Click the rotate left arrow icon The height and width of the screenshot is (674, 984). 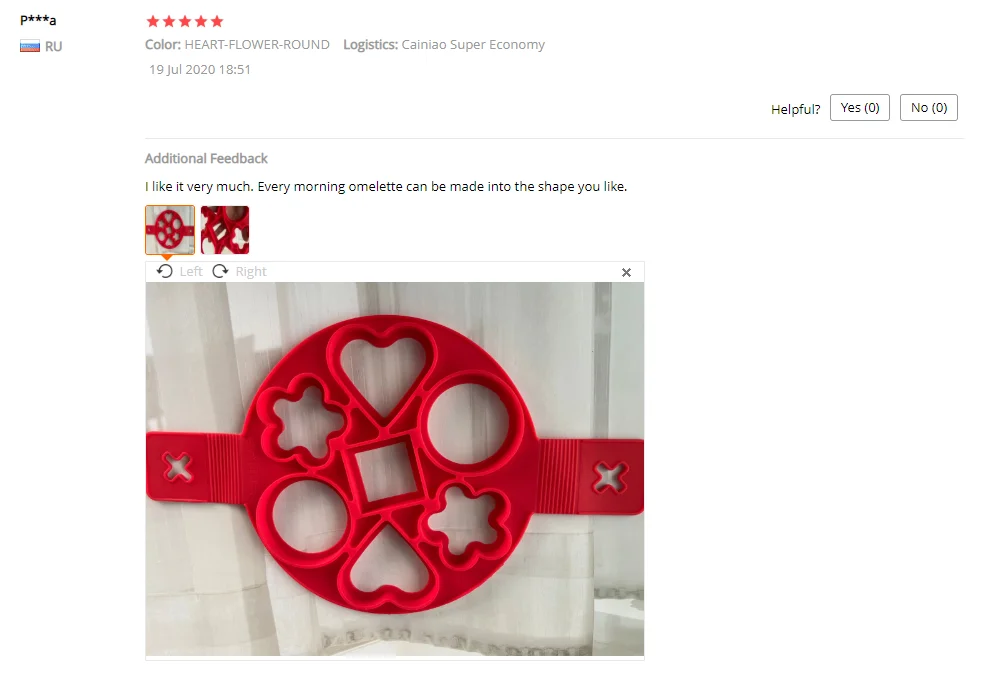(164, 271)
